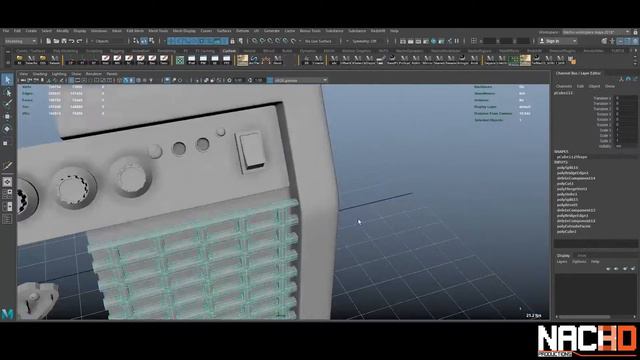Activate the Move tool in the toolbox
This screenshot has width=640, height=360.
point(7,117)
